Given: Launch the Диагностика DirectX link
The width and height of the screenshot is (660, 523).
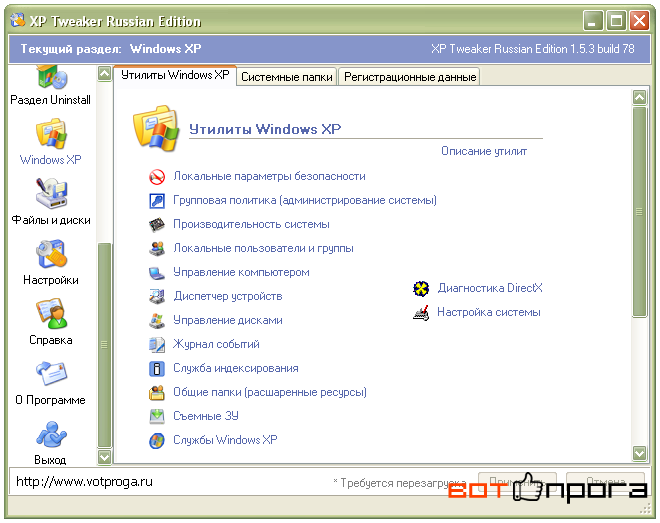Looking at the screenshot, I should point(490,288).
